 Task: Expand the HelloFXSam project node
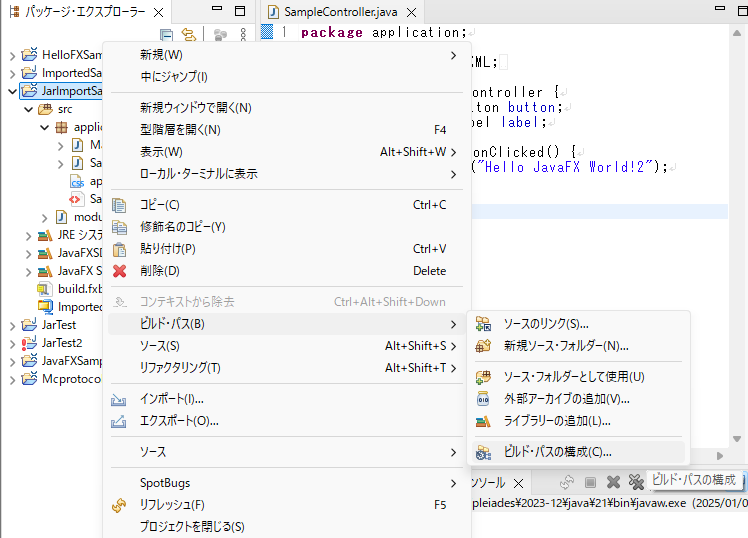[x=12, y=56]
